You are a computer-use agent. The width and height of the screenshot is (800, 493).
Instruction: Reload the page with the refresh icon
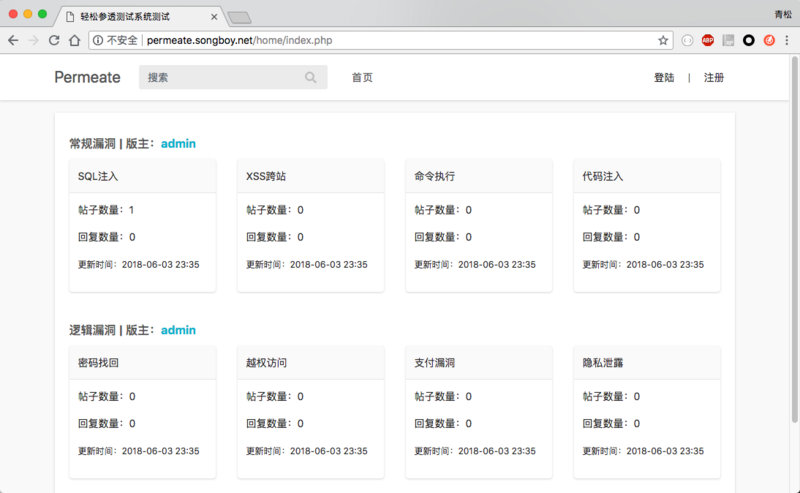pos(54,40)
